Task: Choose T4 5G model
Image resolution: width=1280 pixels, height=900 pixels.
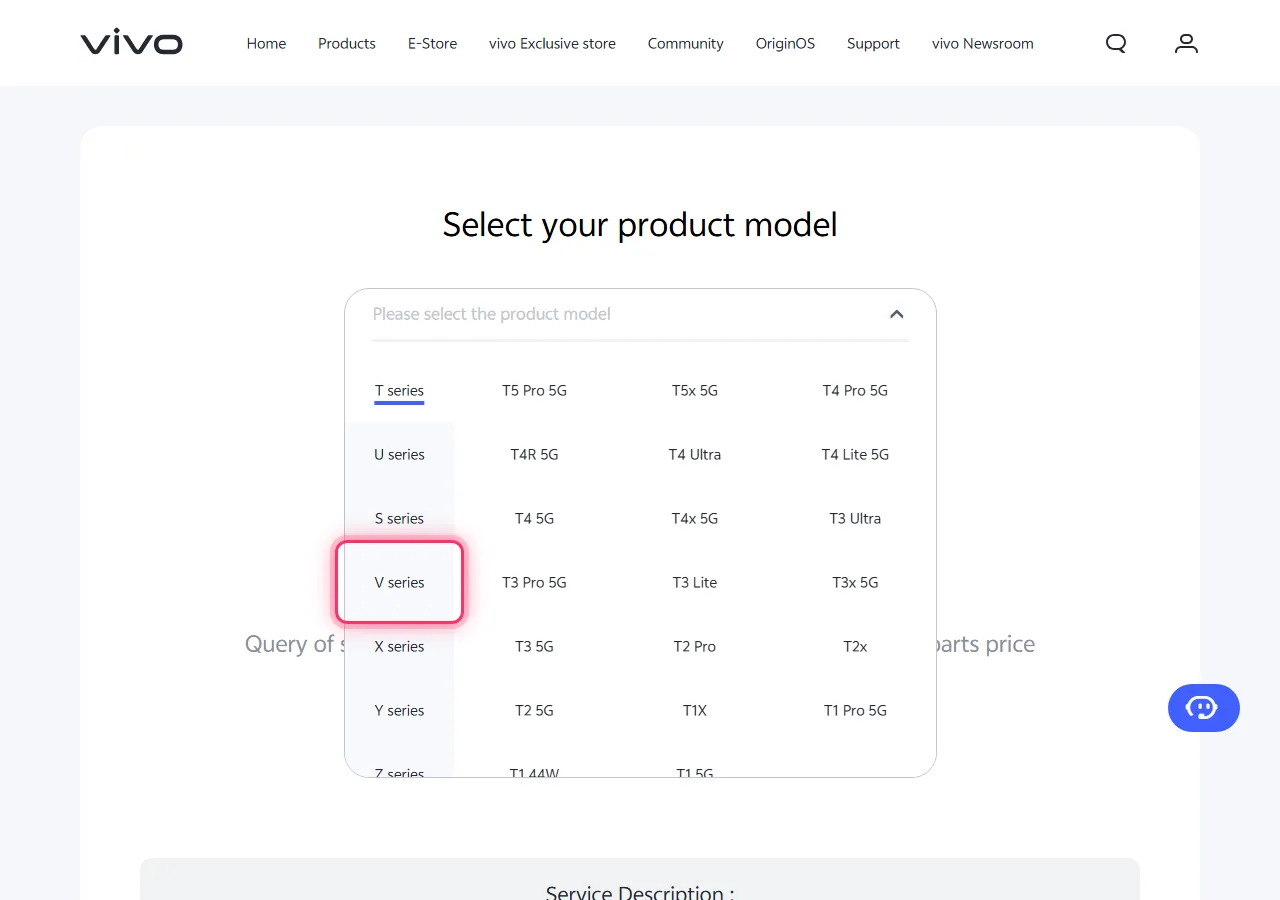Action: tap(534, 518)
